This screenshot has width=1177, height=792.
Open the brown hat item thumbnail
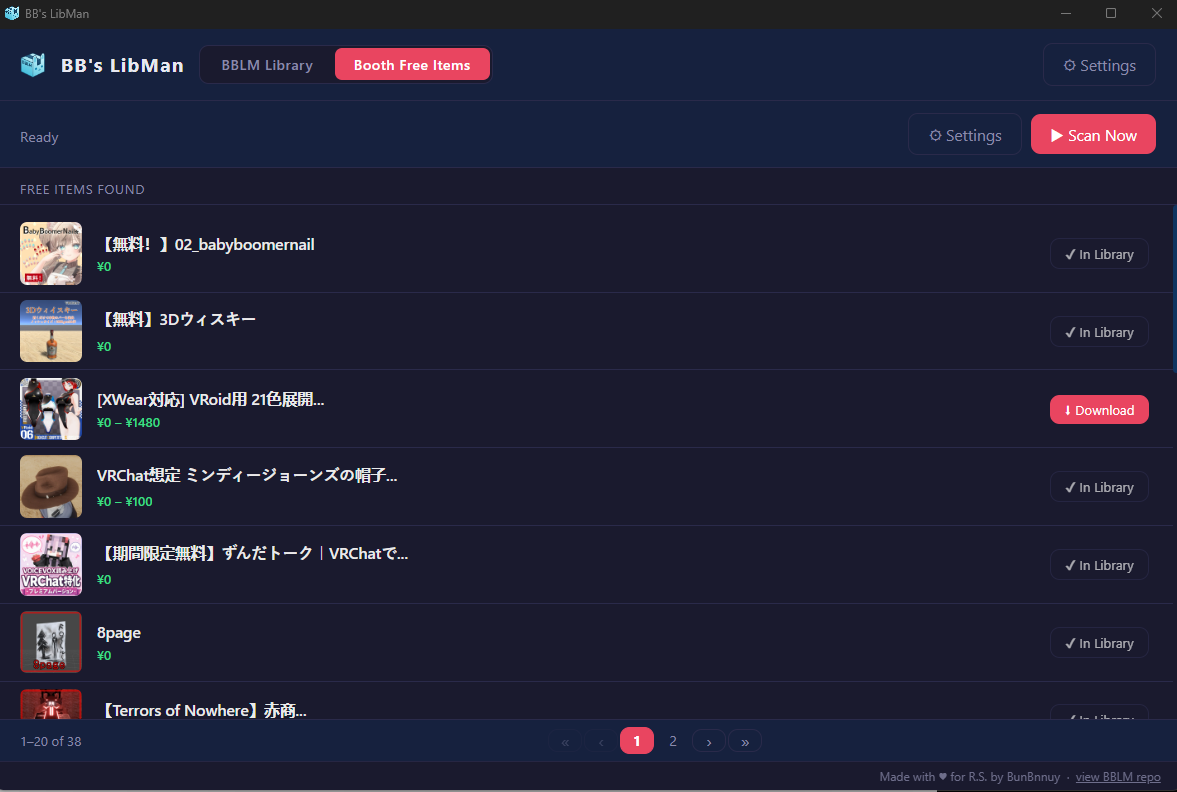tap(51, 486)
